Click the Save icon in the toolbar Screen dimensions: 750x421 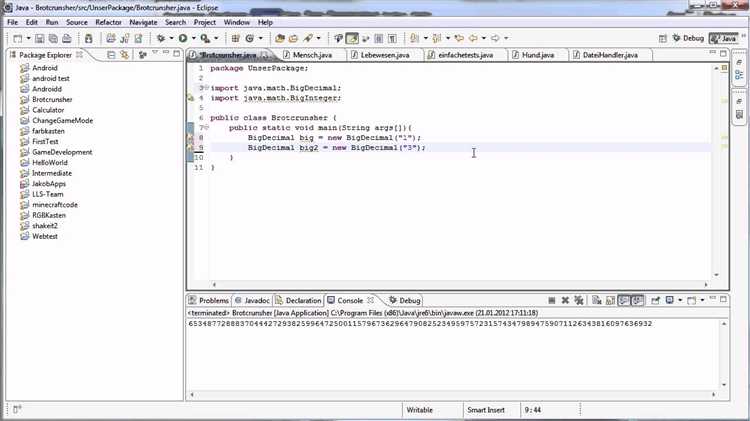click(38, 38)
